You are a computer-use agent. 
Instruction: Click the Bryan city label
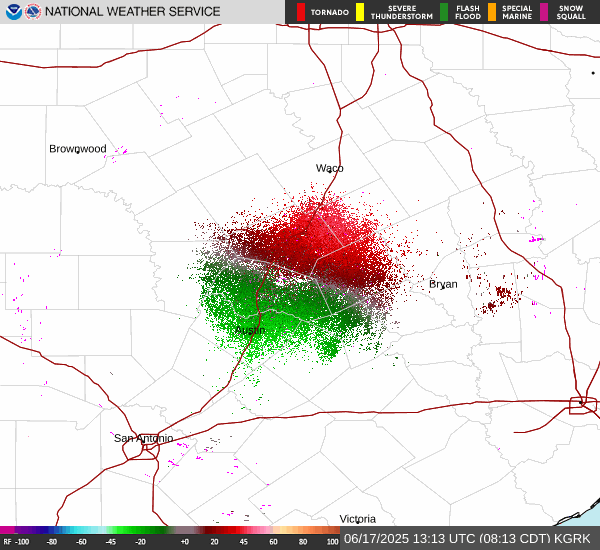[x=443, y=284]
